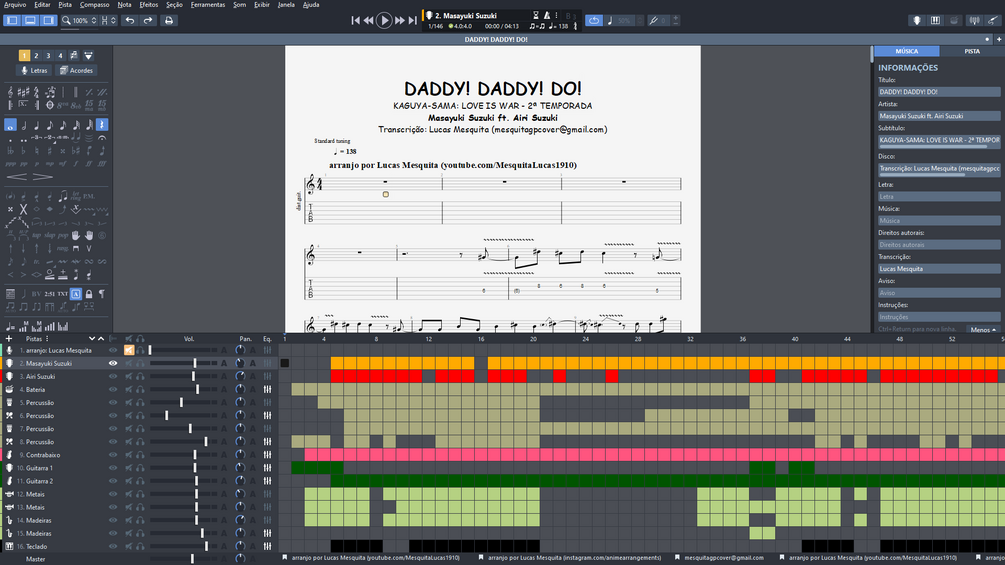Open Compasso menu

(95, 4)
